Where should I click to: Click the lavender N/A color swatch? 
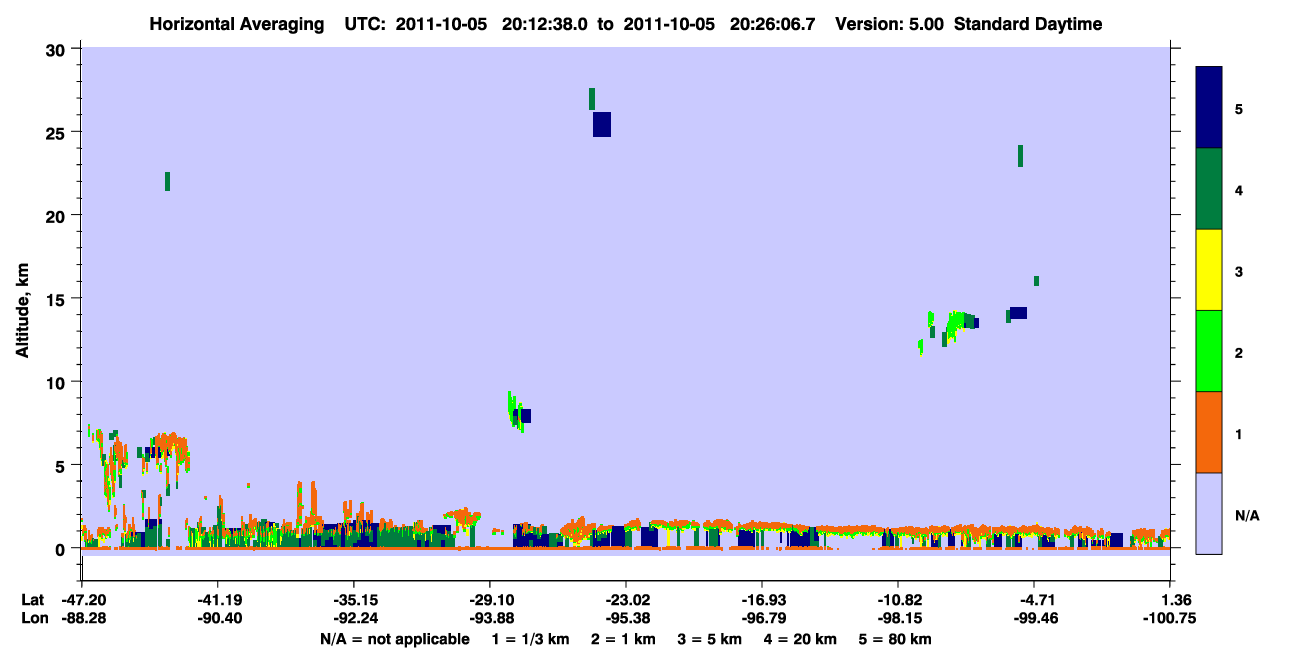tap(1209, 513)
